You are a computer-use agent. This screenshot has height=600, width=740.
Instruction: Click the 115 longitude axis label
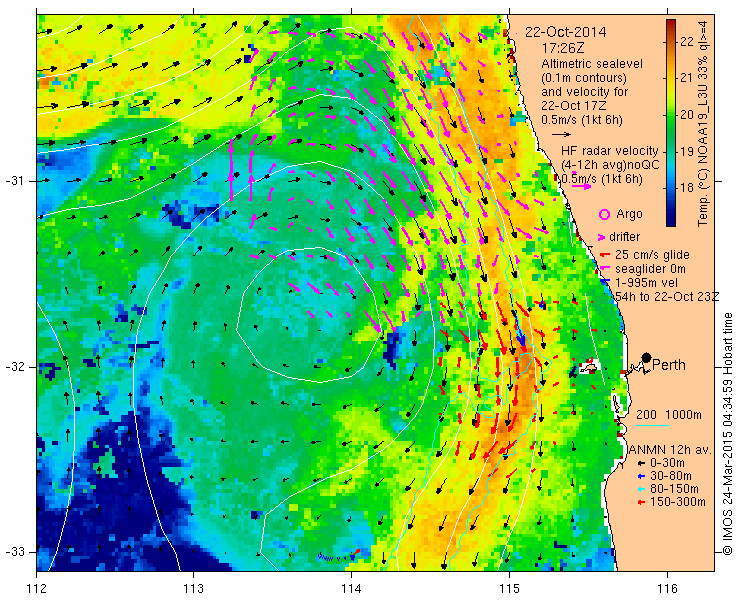pos(509,588)
